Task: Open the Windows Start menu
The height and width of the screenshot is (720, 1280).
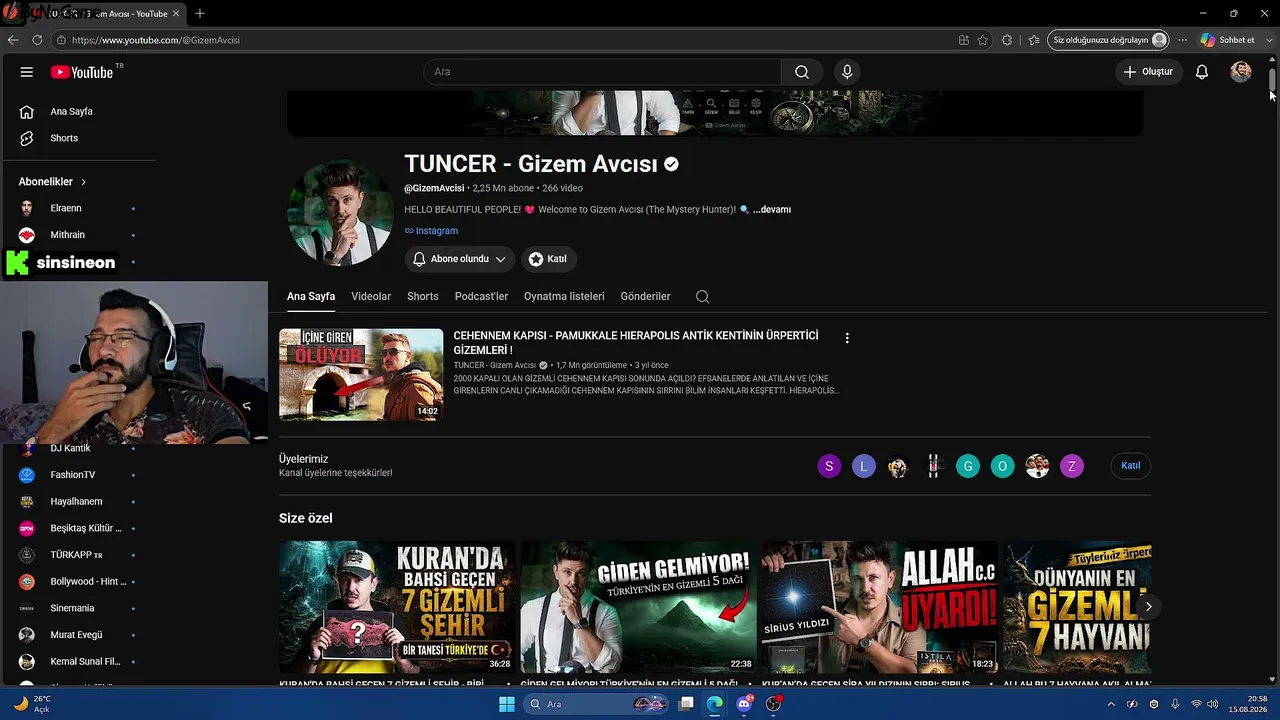Action: pos(507,704)
